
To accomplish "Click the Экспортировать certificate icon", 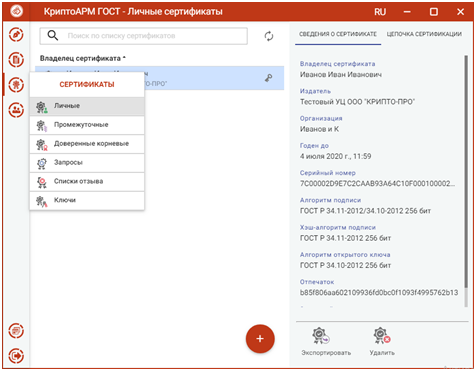I will point(320,336).
